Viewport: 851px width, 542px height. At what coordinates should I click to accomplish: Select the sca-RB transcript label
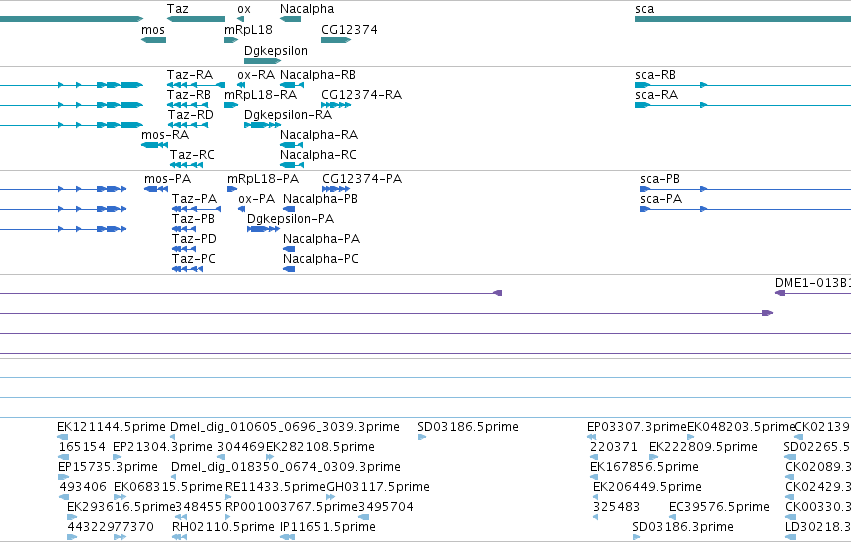pyautogui.click(x=655, y=75)
